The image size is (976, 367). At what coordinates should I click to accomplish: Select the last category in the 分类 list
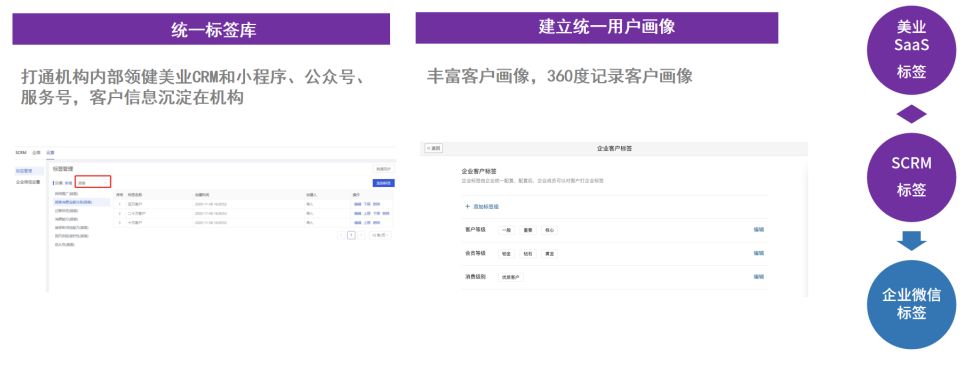[65, 244]
